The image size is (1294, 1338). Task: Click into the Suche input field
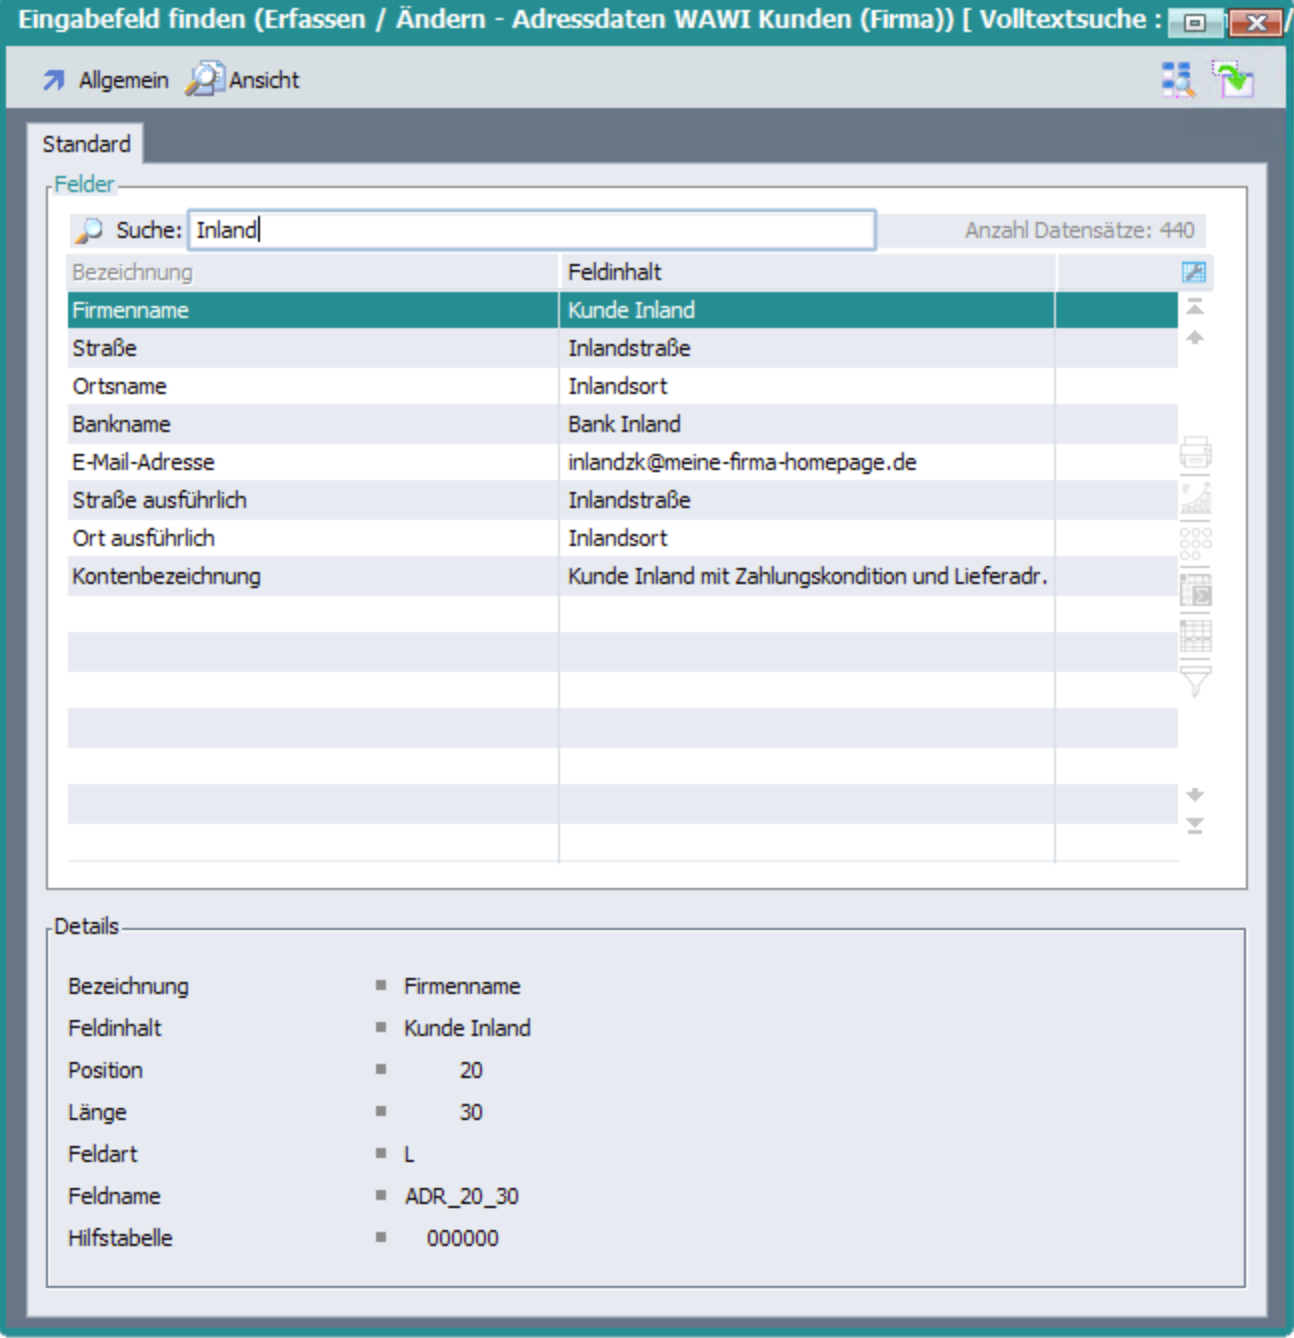pos(532,230)
